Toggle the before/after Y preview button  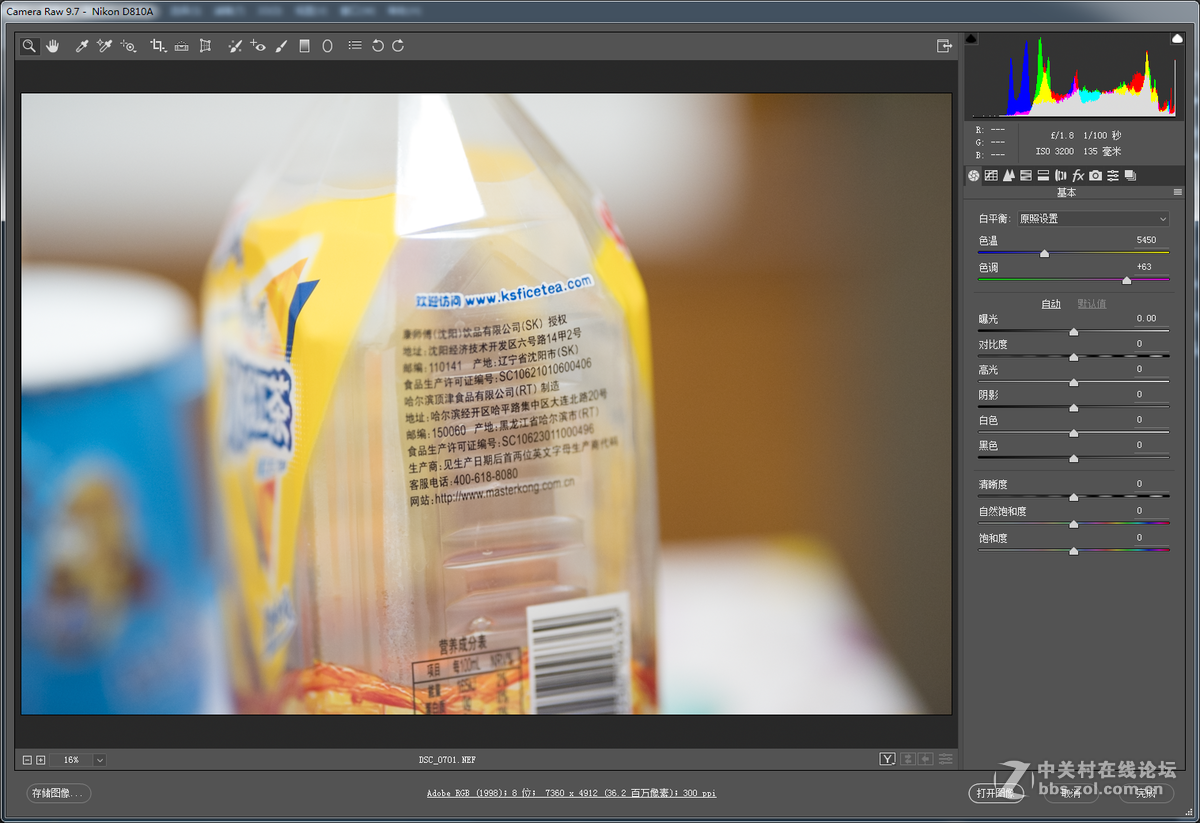point(887,760)
